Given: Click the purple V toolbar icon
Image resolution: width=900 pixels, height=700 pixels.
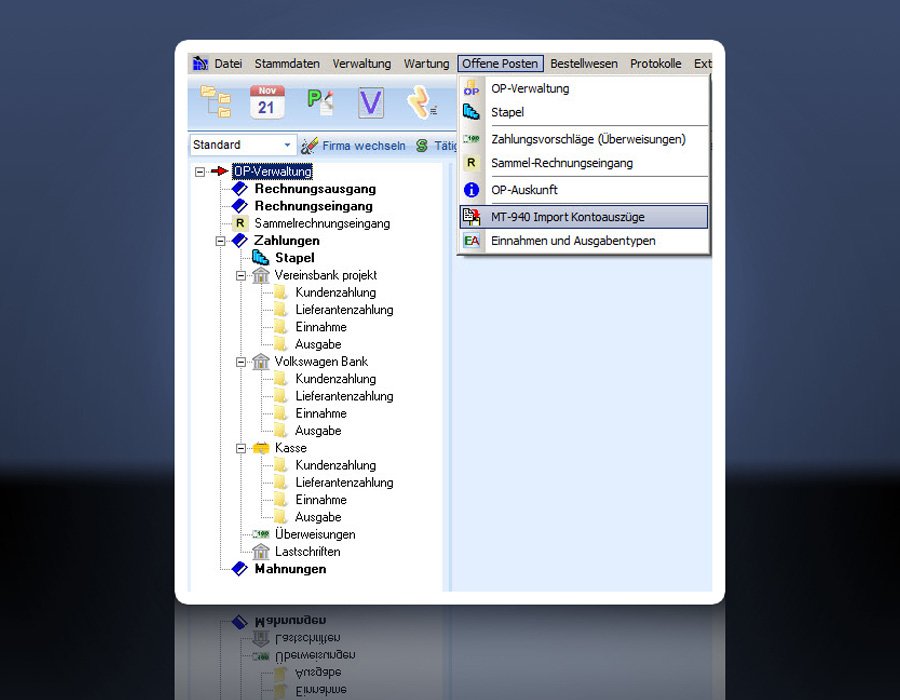Looking at the screenshot, I should point(371,103).
